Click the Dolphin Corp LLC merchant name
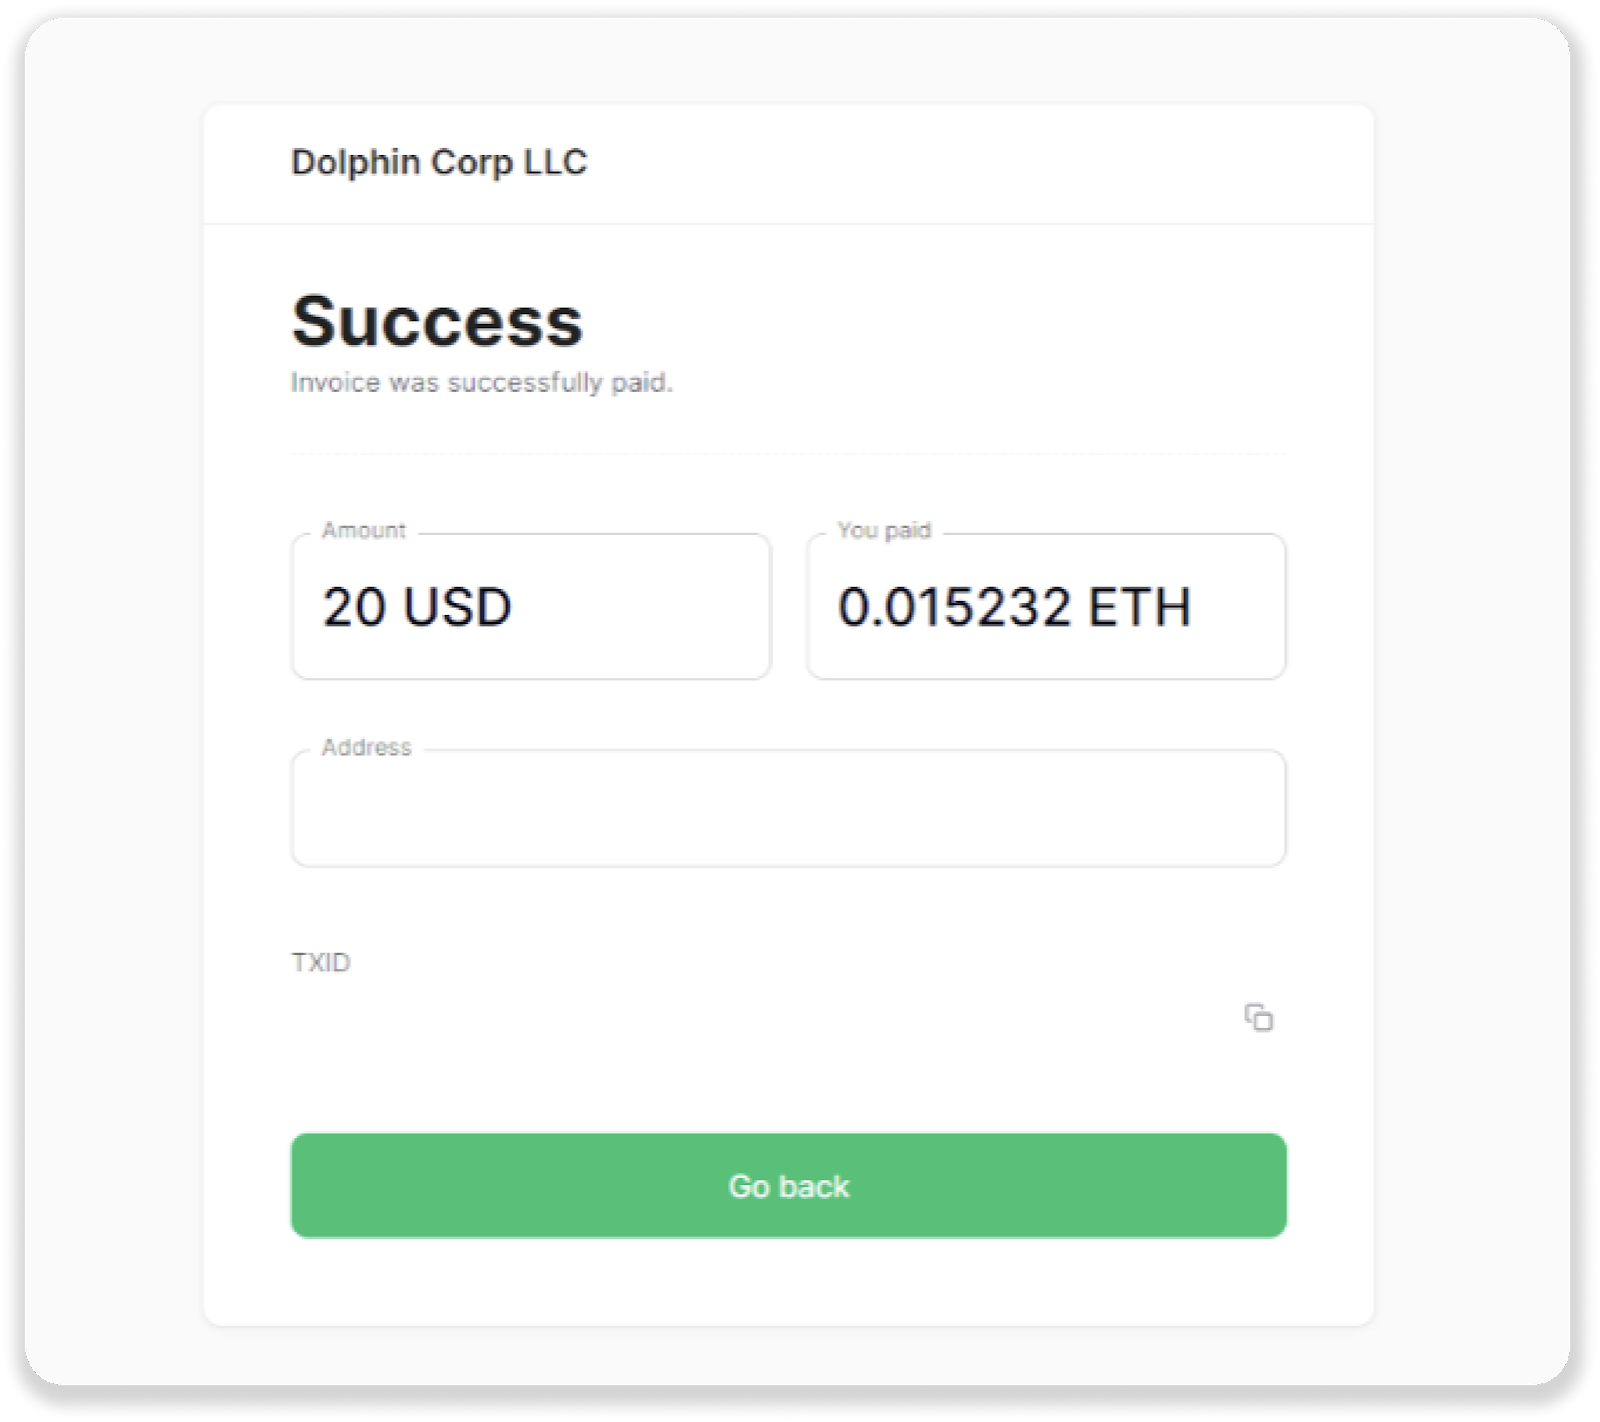The image size is (1600, 1422). [x=439, y=162]
